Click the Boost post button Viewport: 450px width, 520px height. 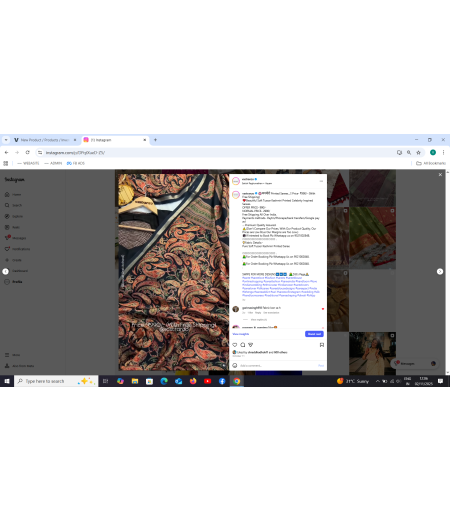click(314, 334)
